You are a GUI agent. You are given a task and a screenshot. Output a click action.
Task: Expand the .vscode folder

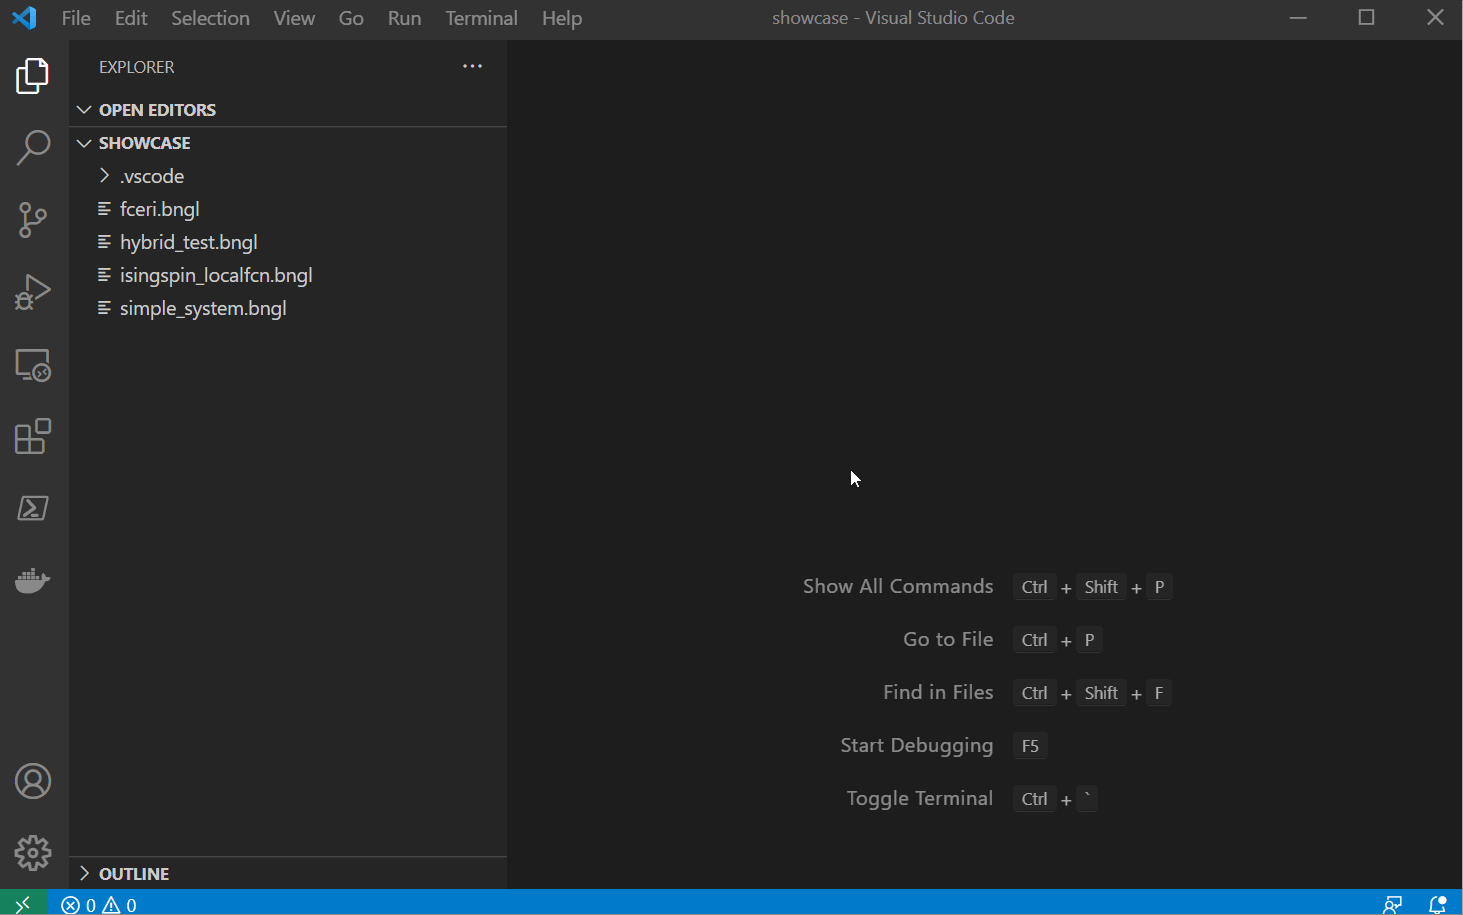pyautogui.click(x=288, y=176)
